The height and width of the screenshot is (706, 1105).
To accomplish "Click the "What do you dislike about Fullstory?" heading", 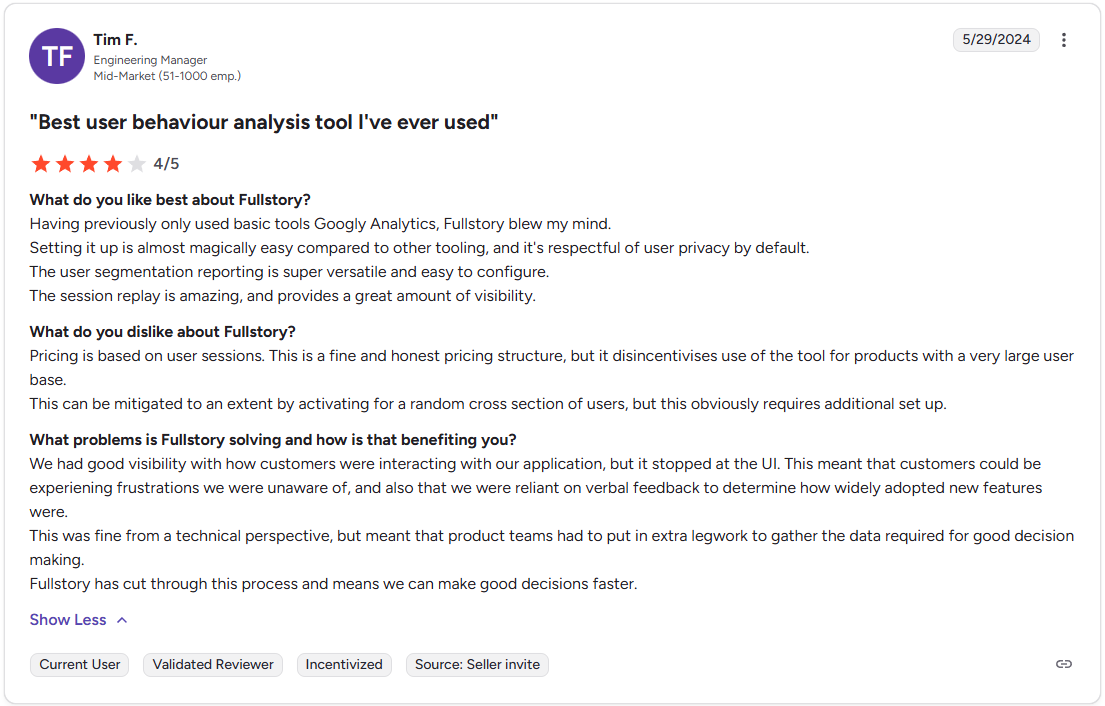I will coord(163,332).
